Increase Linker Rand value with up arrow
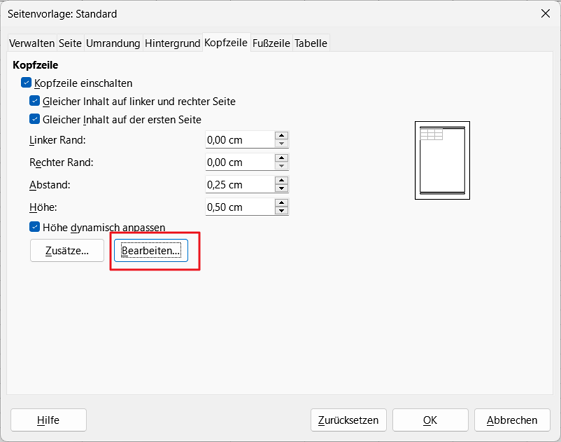Viewport: 561px width, 442px height. pos(282,136)
